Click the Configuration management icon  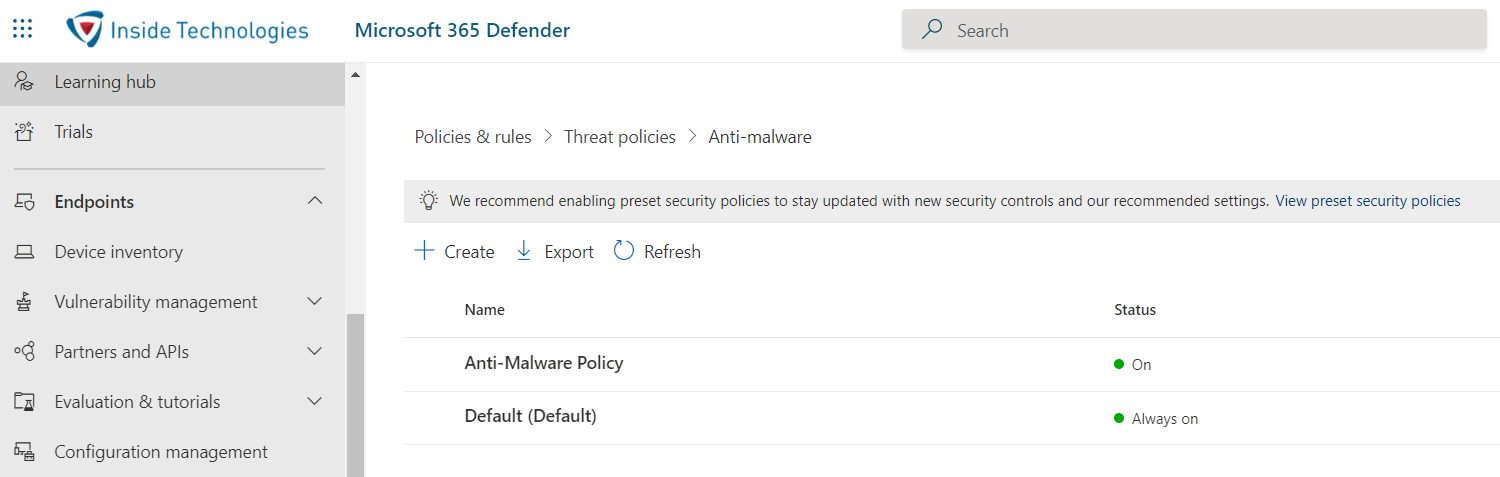[x=25, y=452]
